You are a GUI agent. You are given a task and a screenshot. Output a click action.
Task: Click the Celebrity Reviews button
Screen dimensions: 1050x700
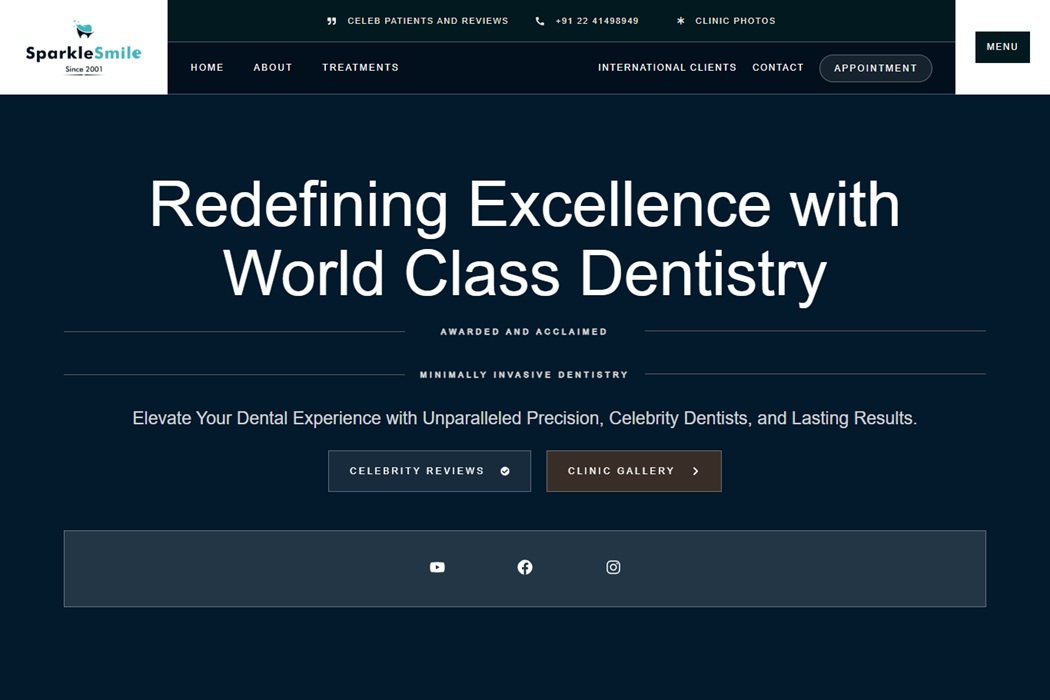tap(417, 471)
